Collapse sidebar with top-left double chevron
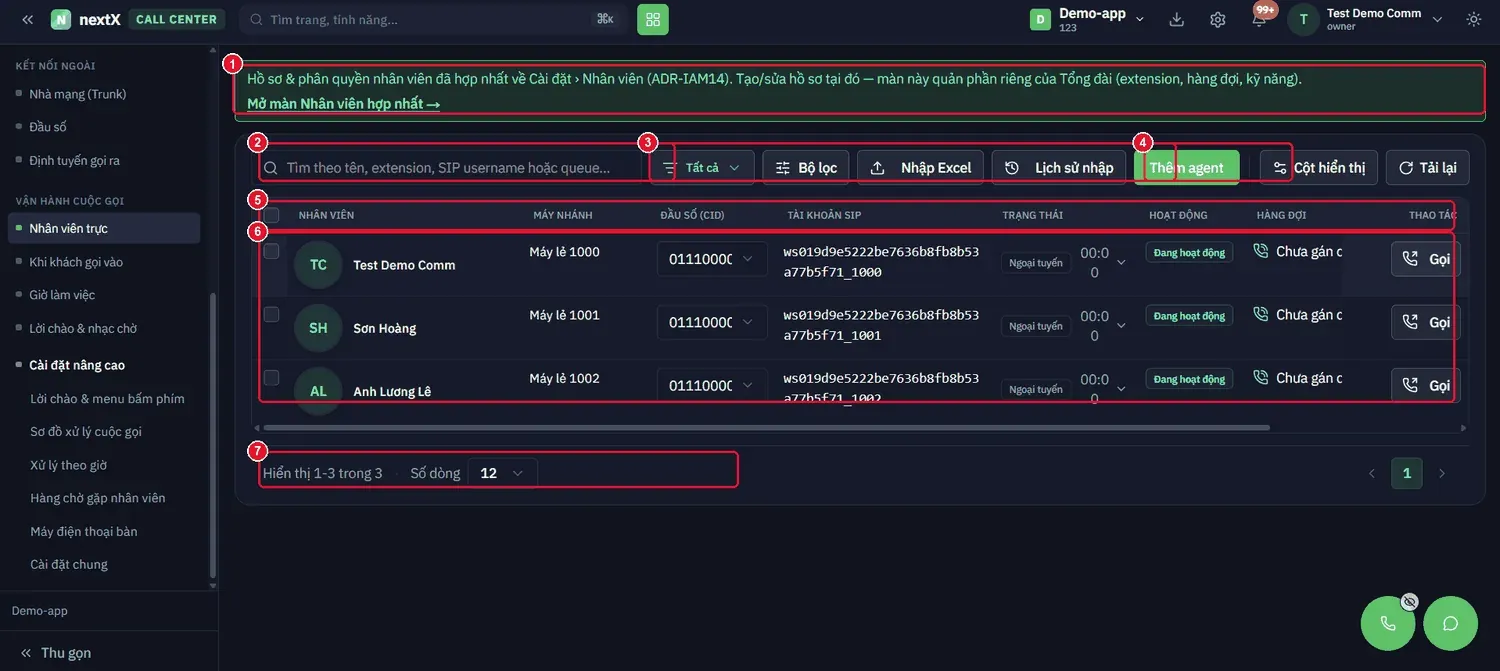The image size is (1500, 671). (27, 19)
